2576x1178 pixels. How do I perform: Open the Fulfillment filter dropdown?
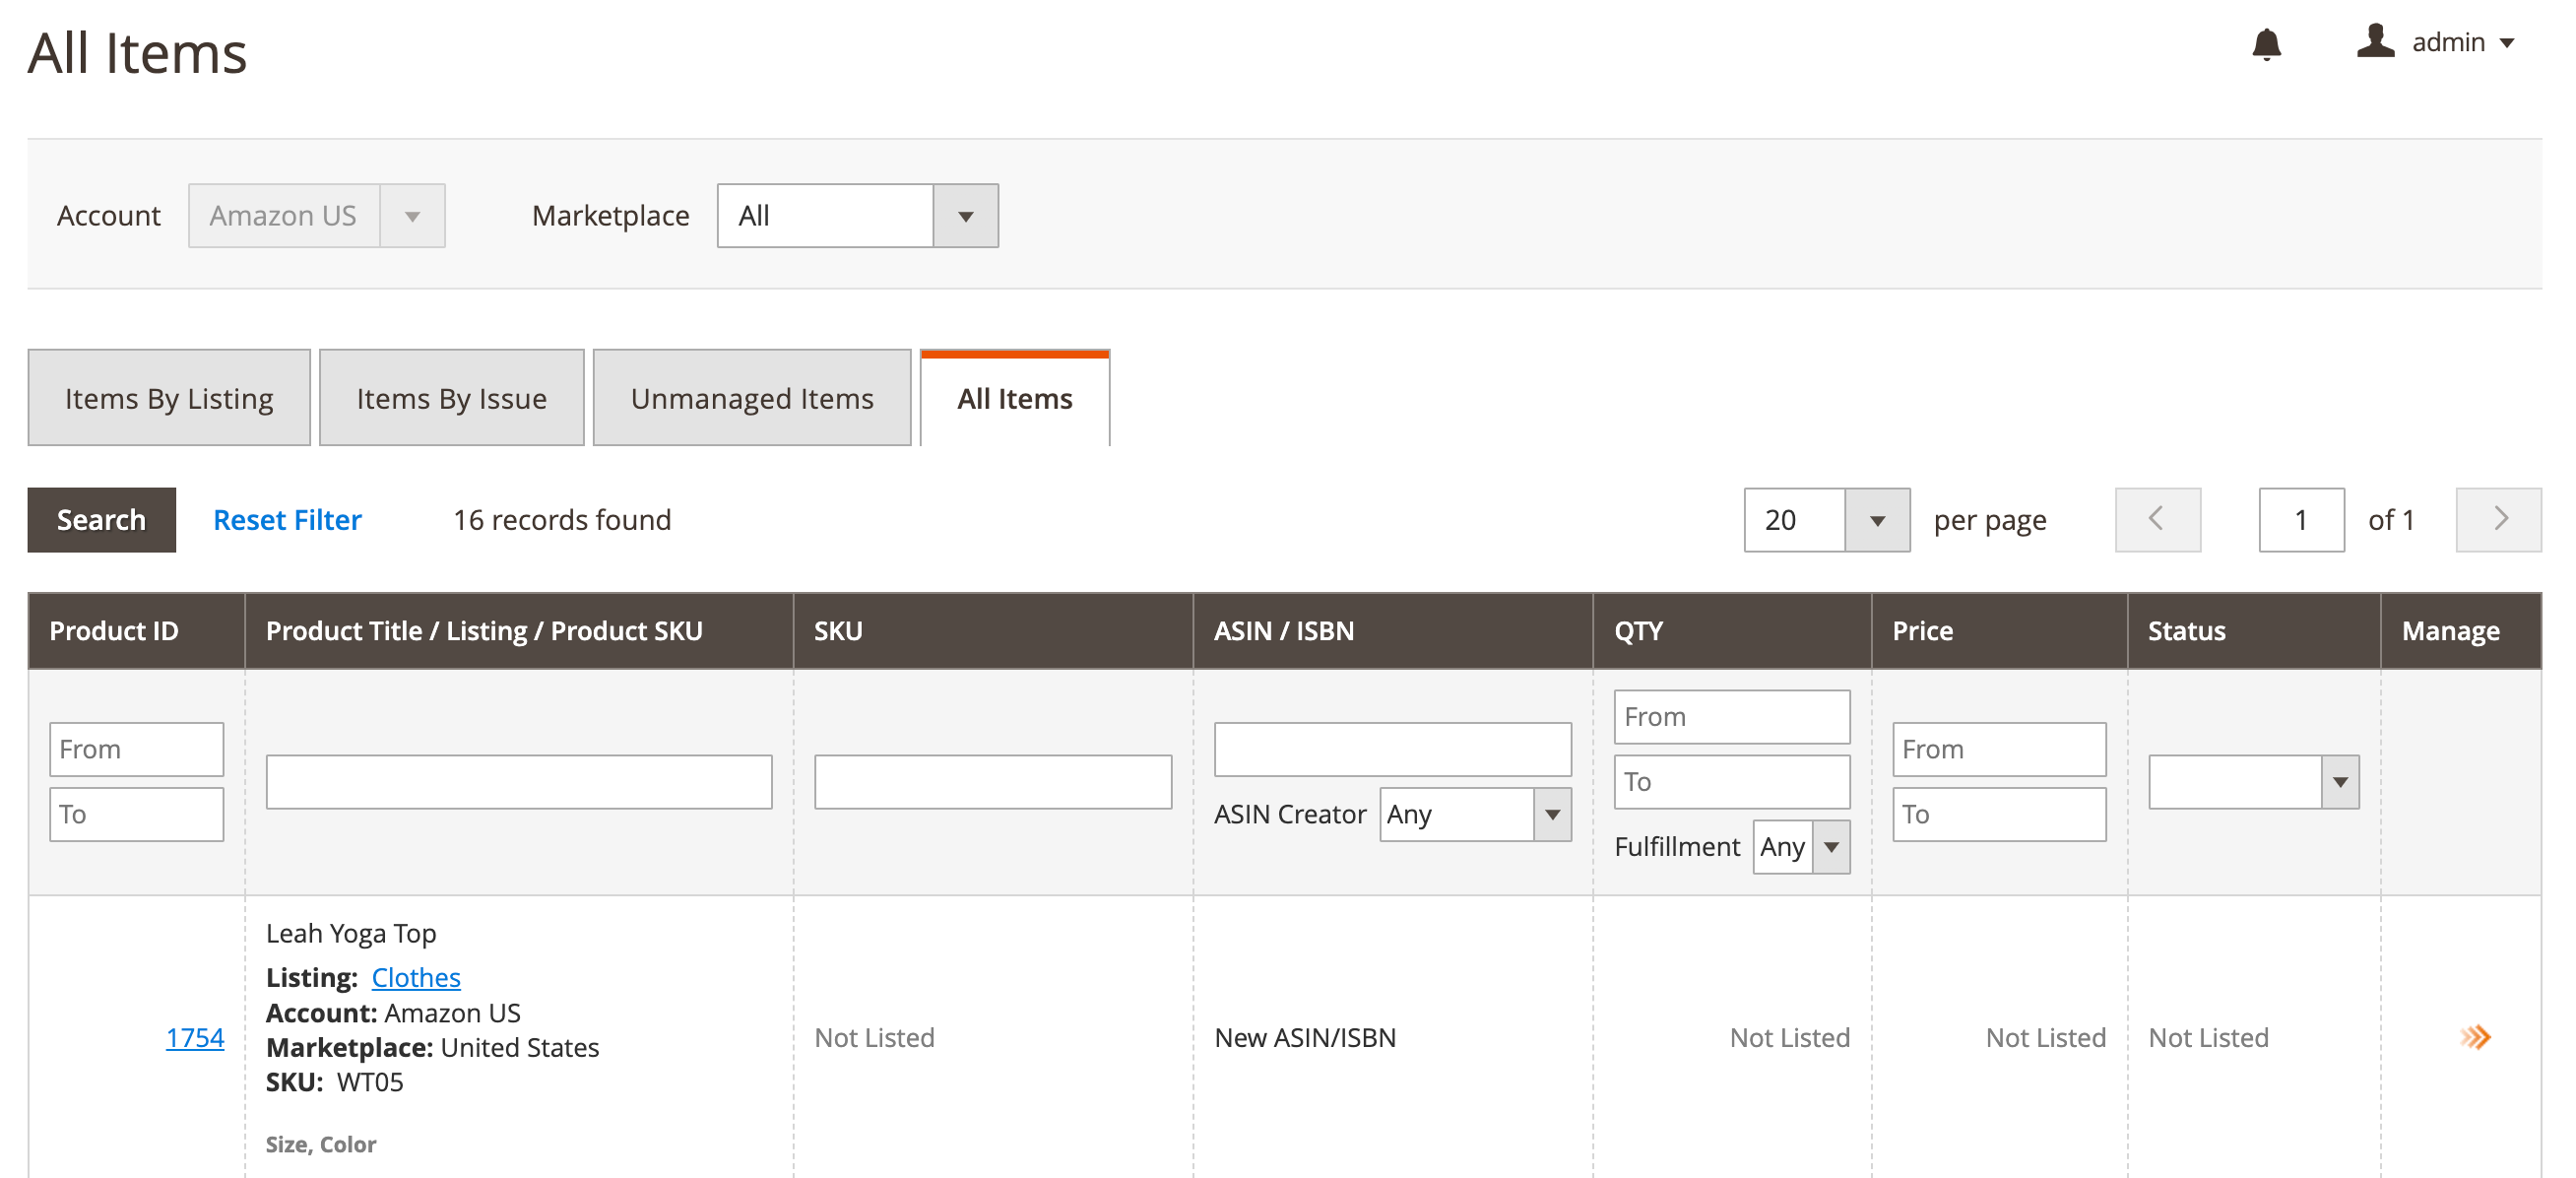pyautogui.click(x=1800, y=847)
